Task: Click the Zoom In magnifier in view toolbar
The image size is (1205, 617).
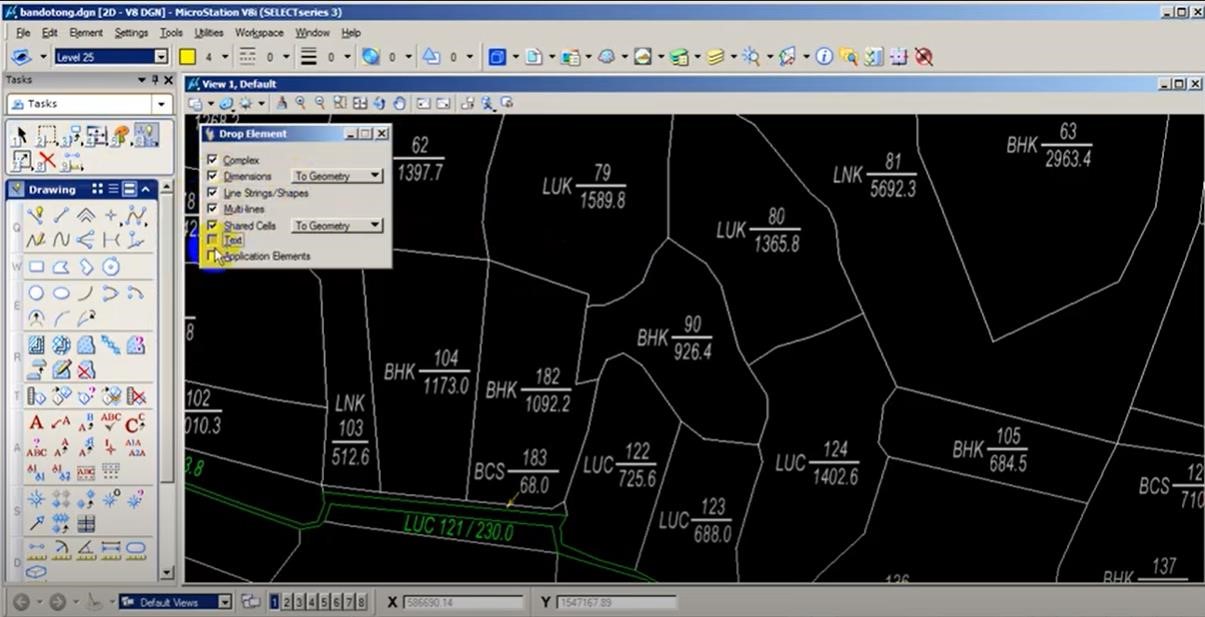Action: 300,103
